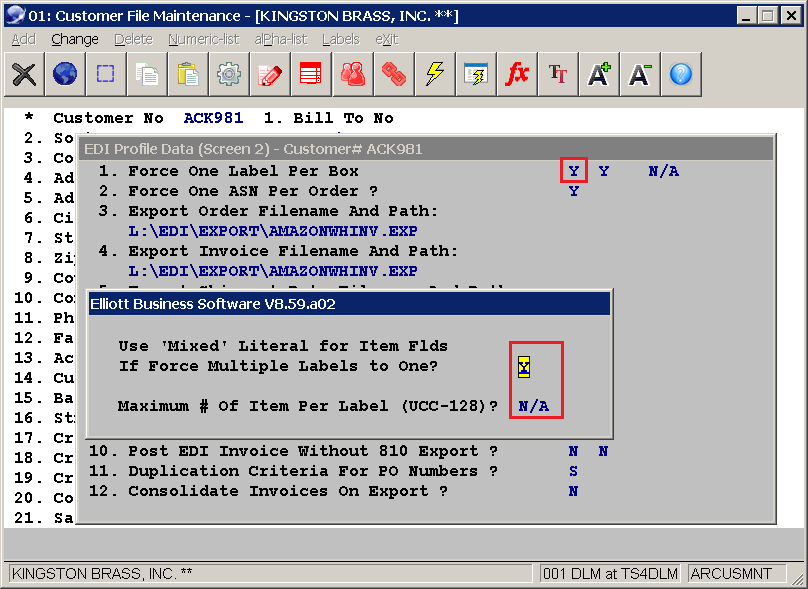
Task: Click Elliott Business Software V8.59.a02 title bar
Action: tap(349, 304)
